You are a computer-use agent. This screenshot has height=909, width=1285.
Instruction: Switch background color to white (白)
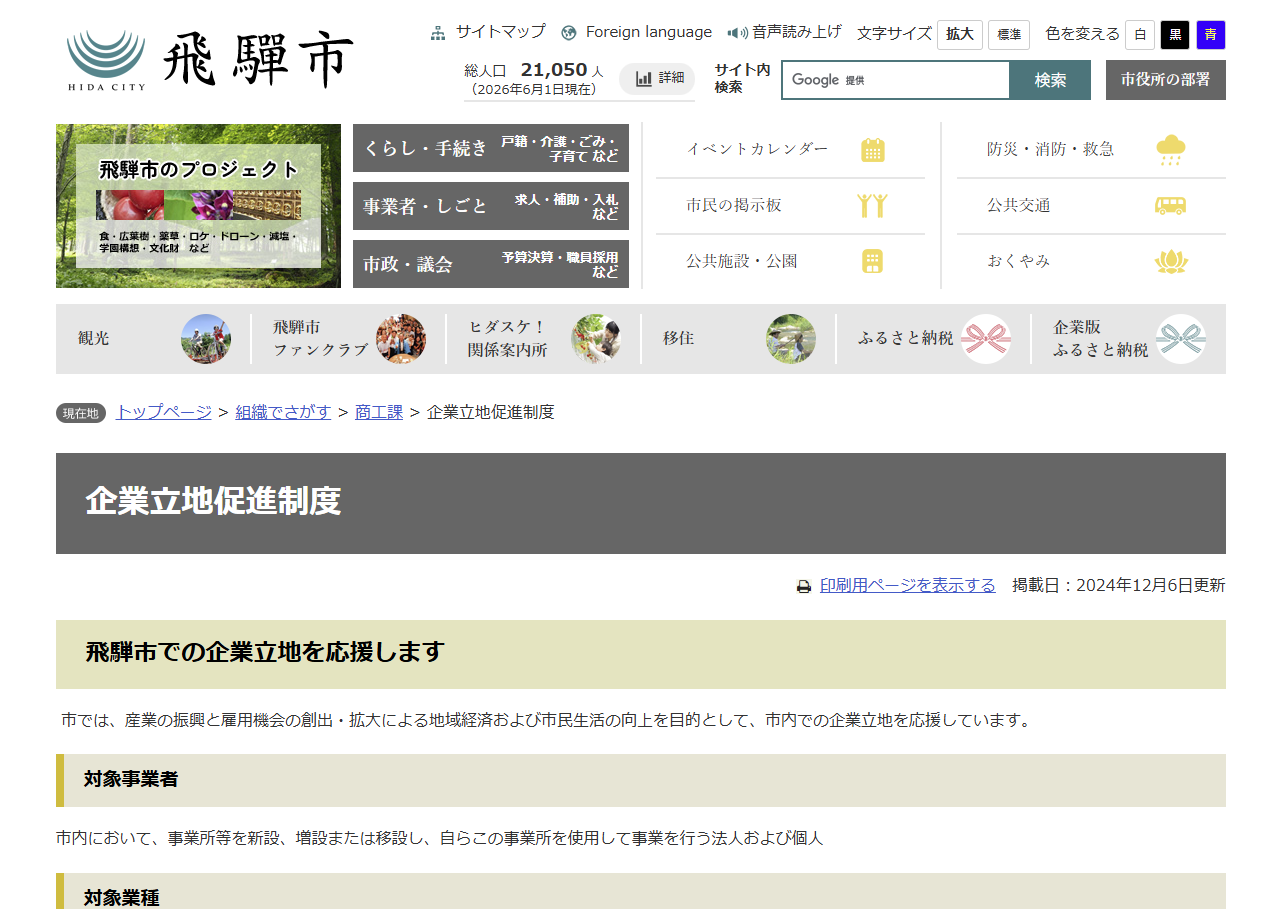click(1140, 35)
